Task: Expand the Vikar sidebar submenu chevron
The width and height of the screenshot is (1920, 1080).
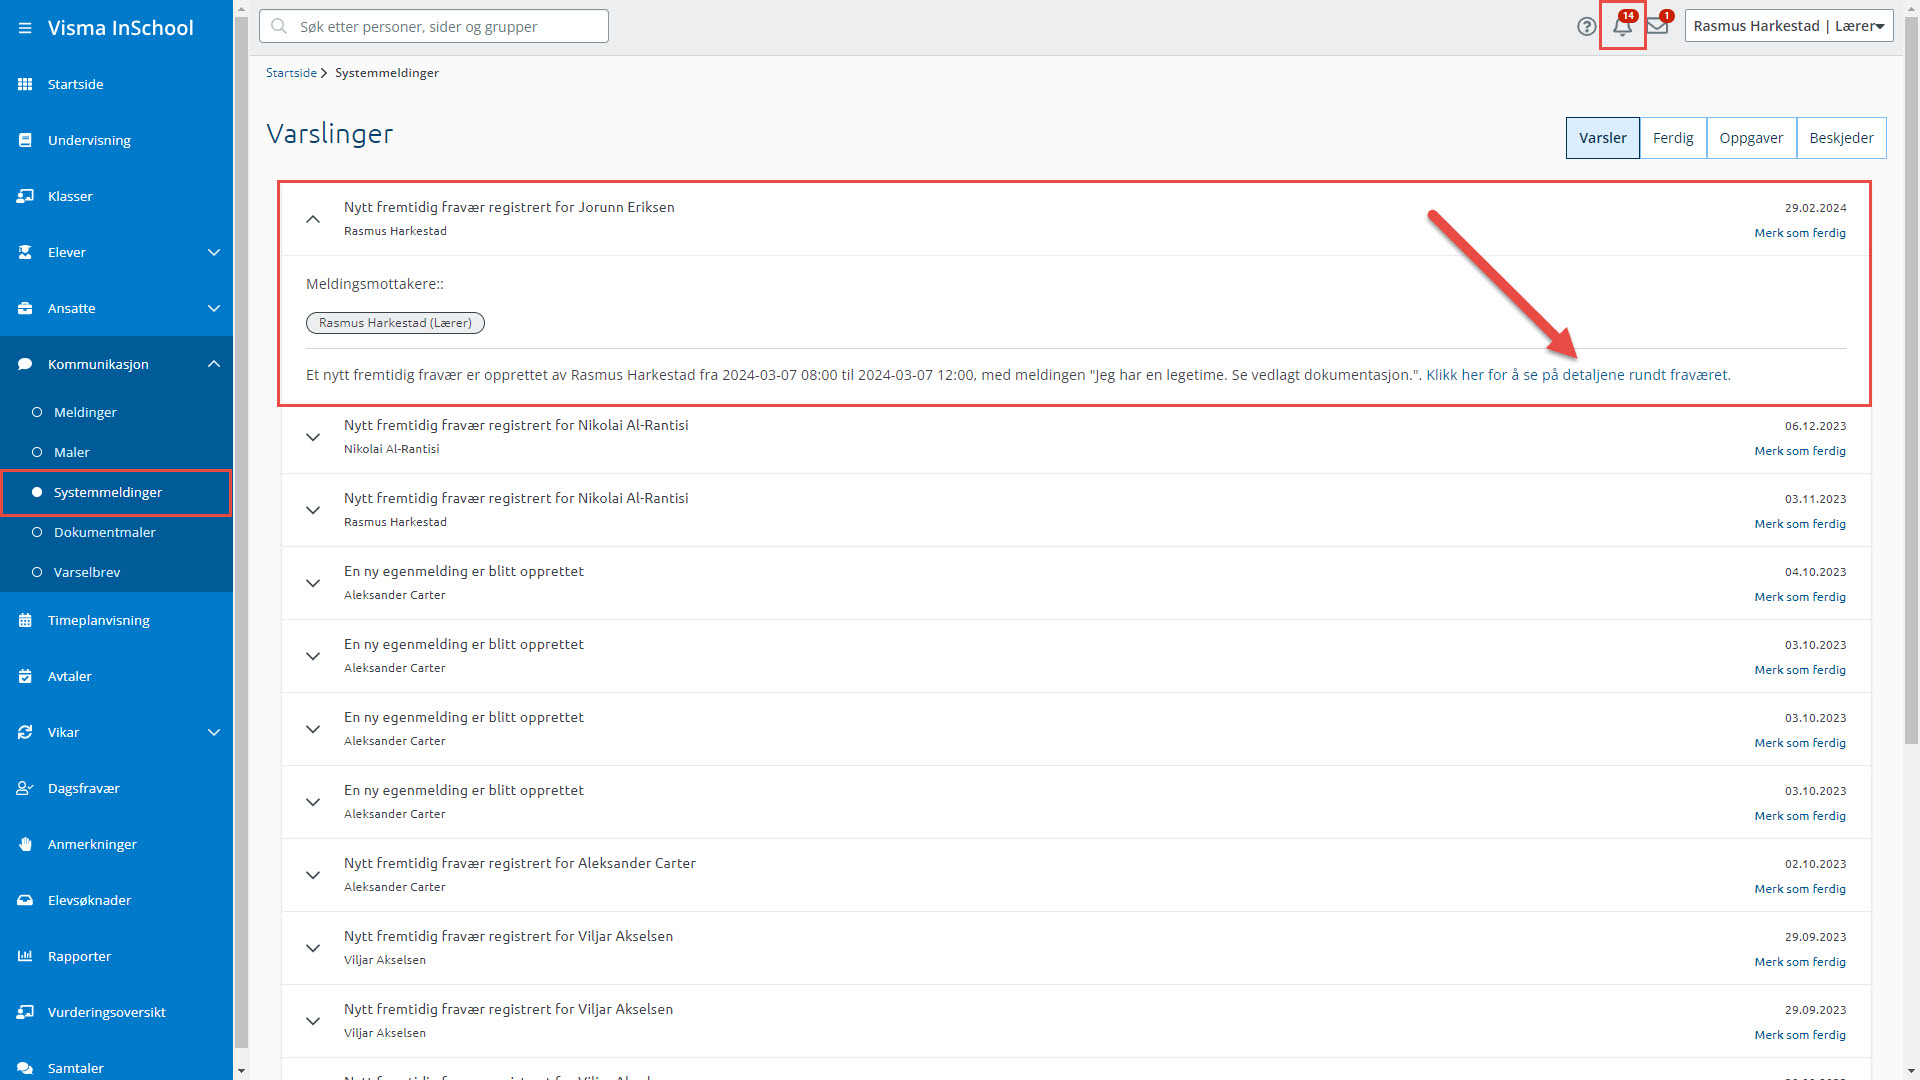Action: (214, 732)
